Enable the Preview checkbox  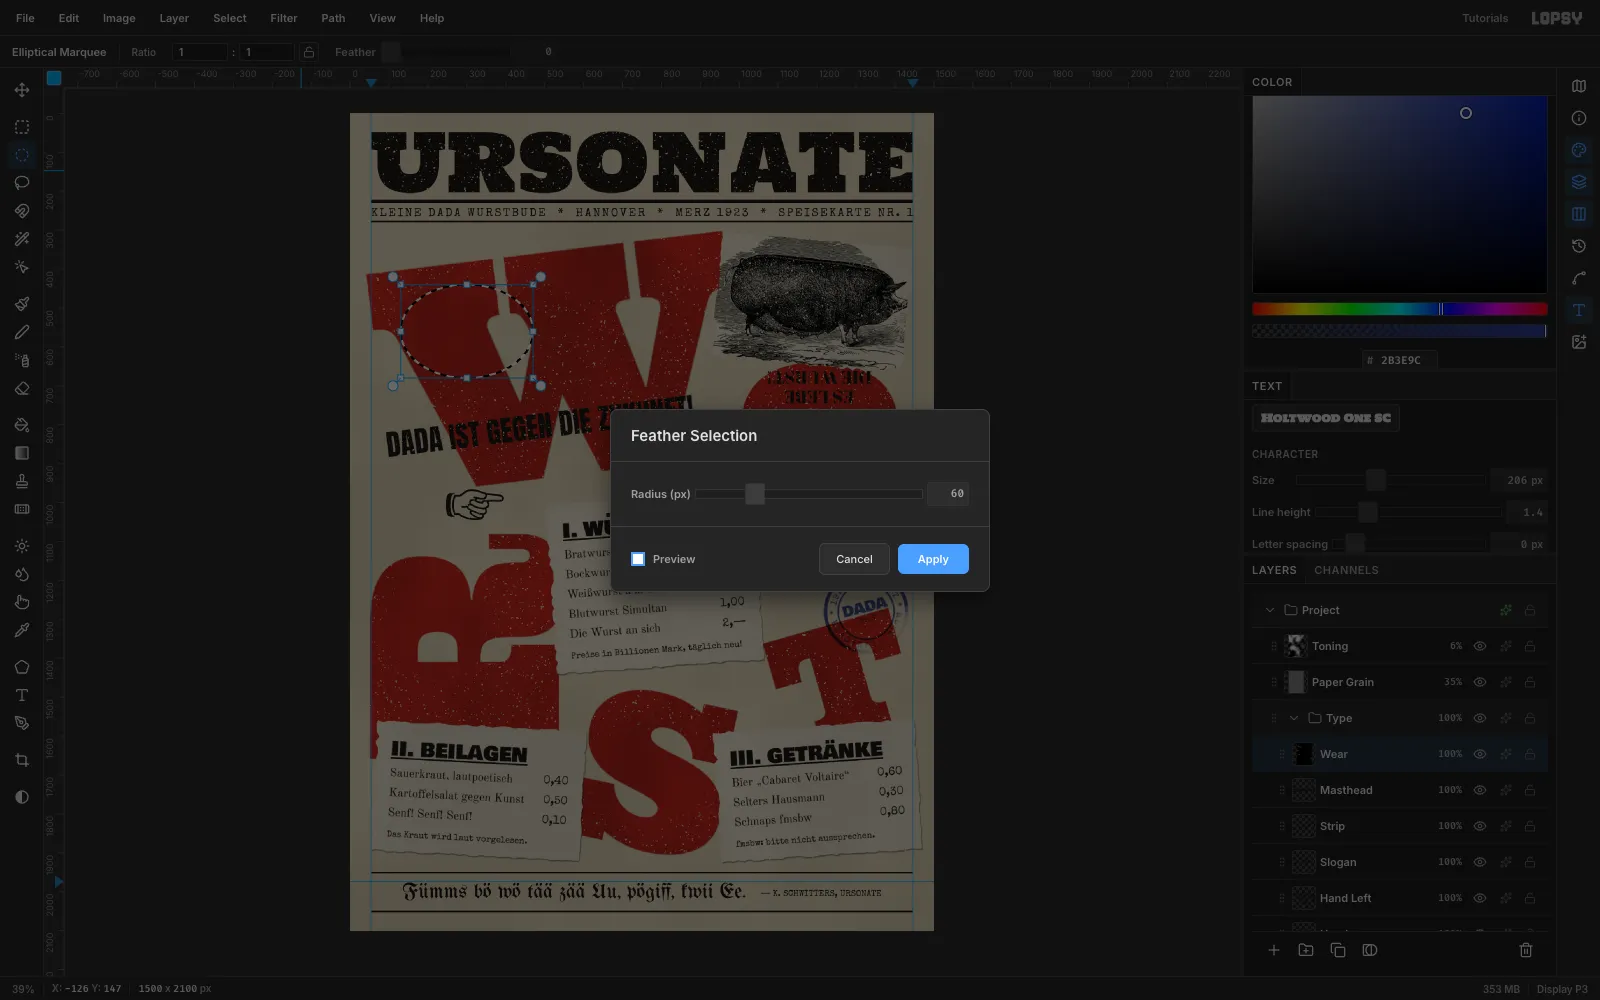(x=638, y=559)
